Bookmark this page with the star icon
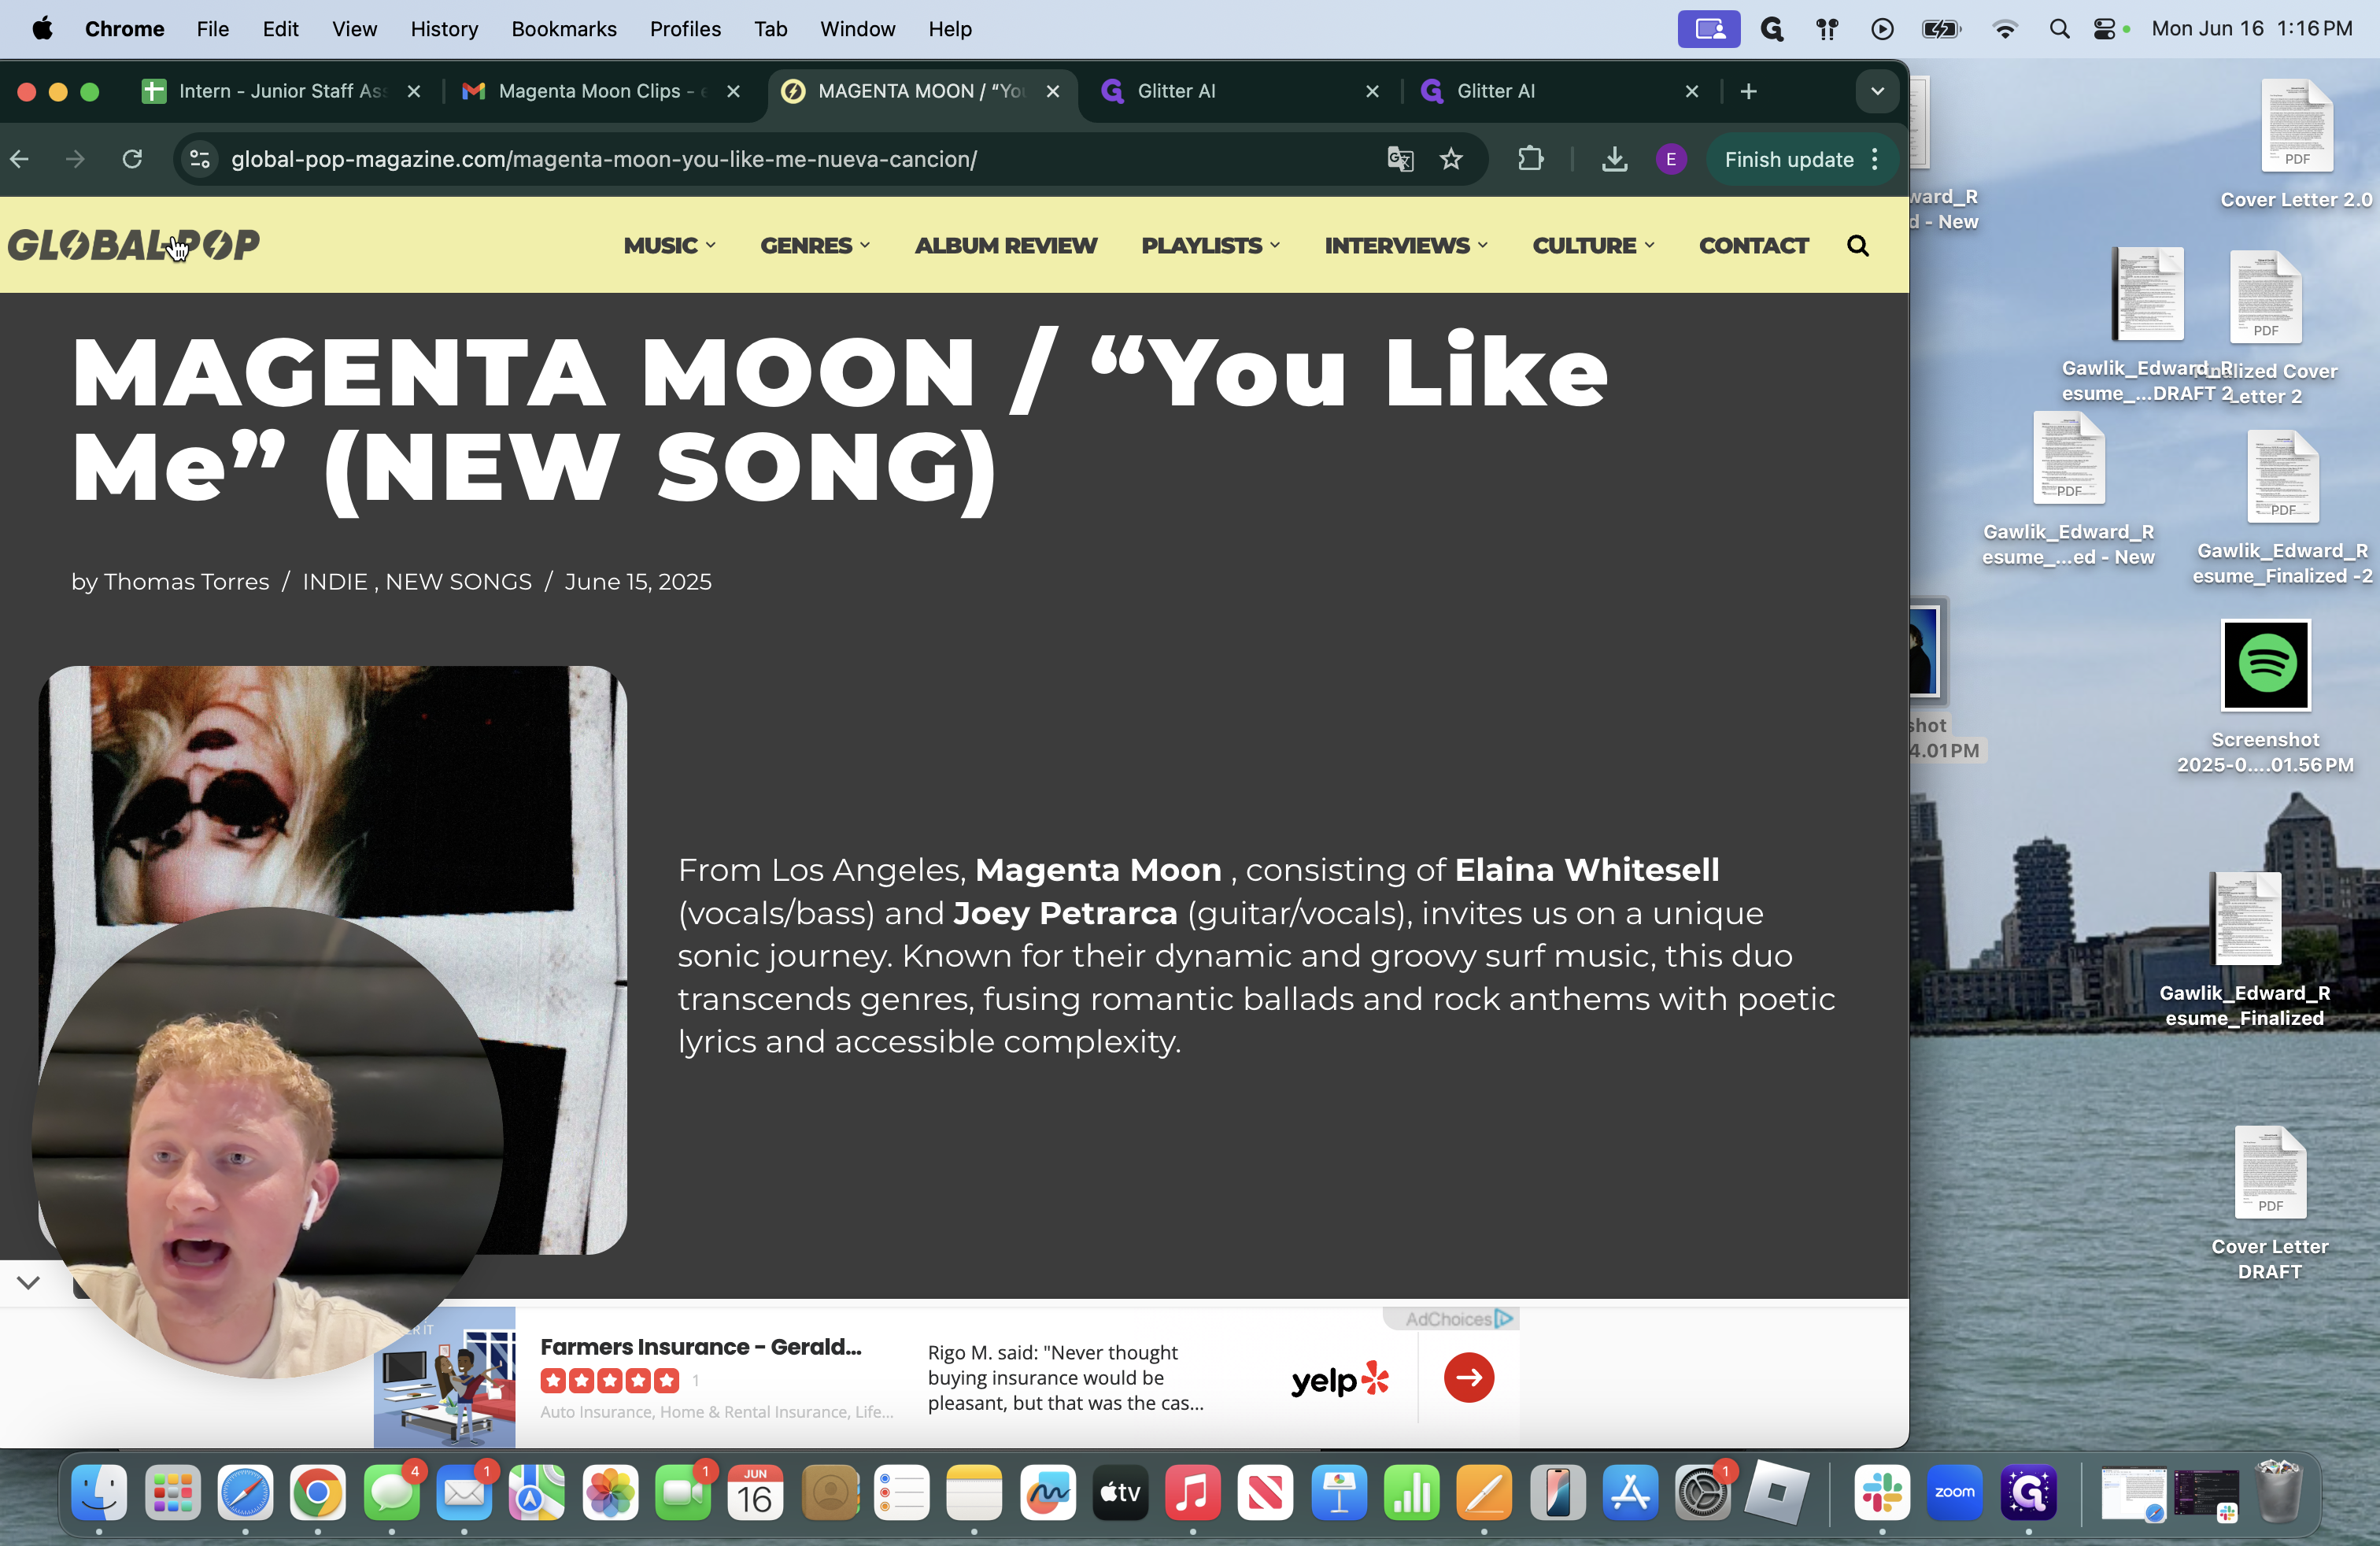 (x=1451, y=159)
